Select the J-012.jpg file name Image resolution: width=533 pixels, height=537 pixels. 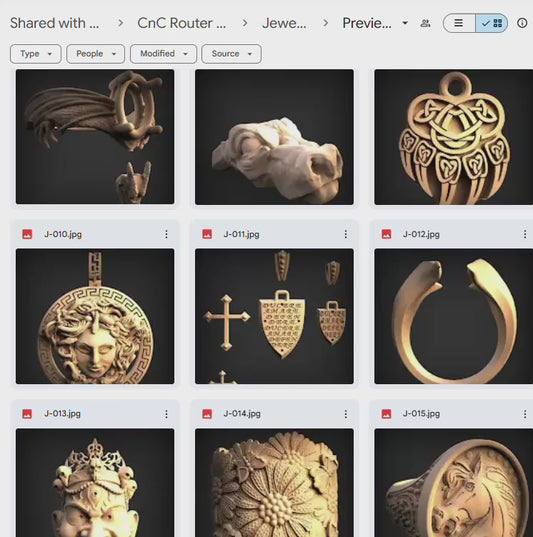point(421,234)
